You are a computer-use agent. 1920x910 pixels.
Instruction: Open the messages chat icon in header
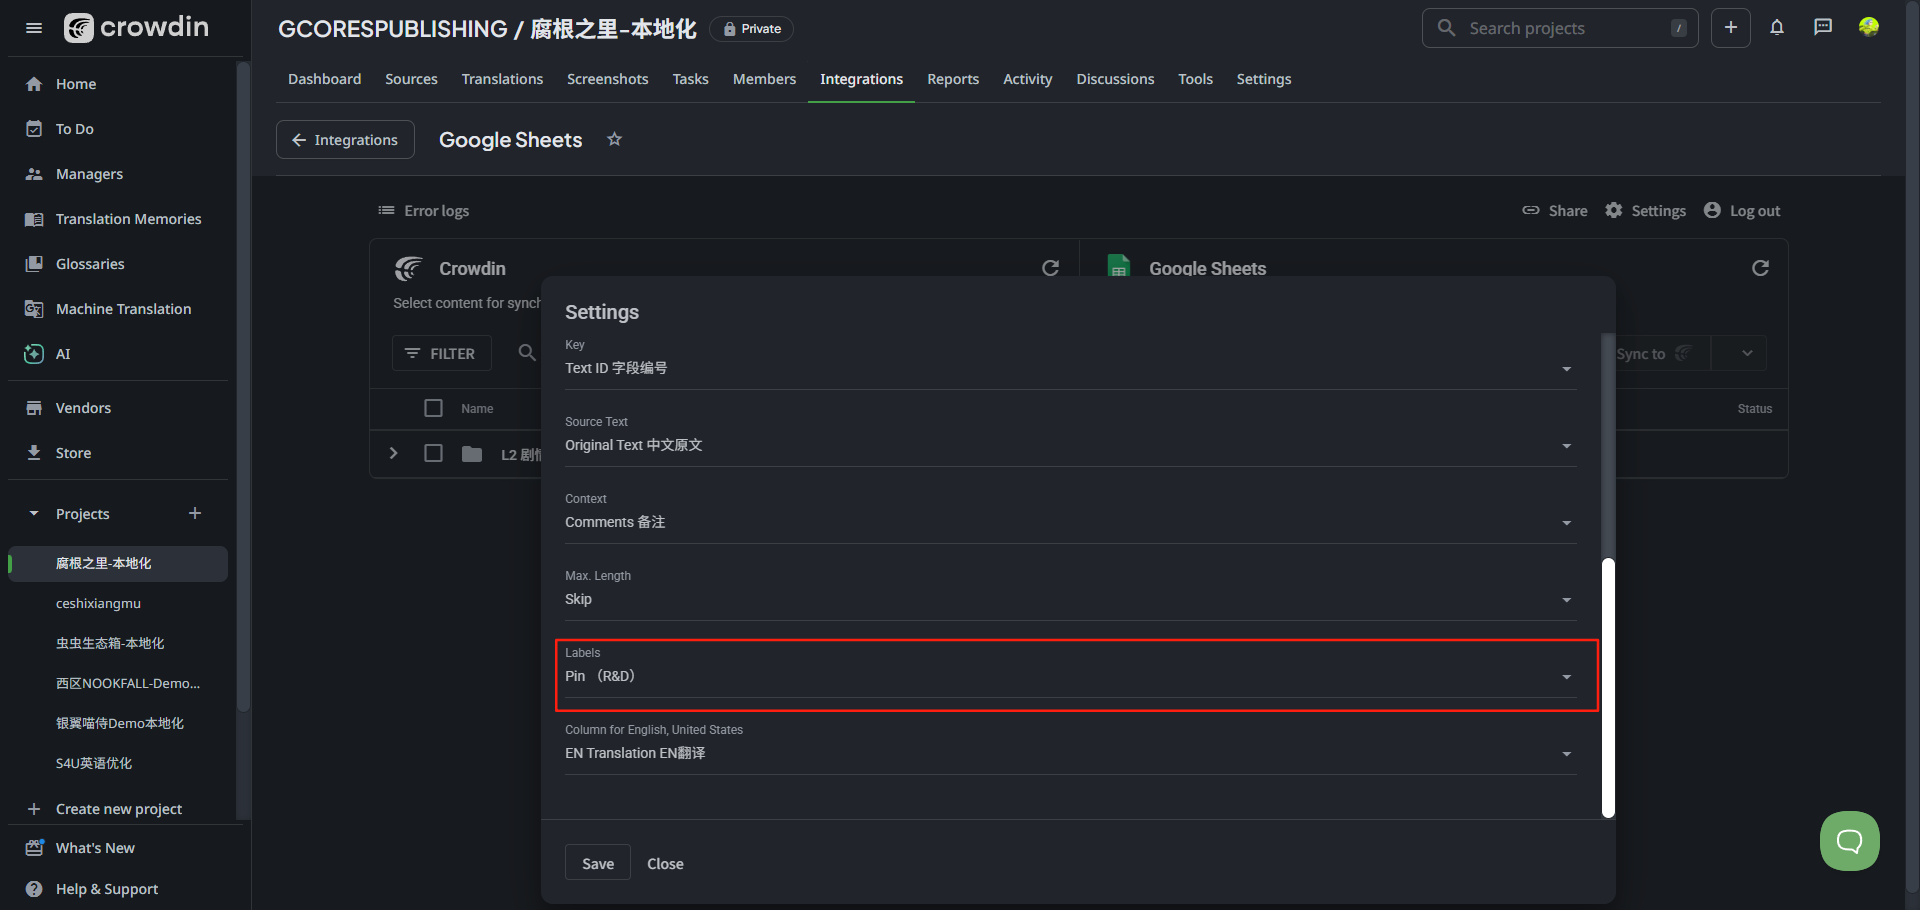(x=1823, y=28)
